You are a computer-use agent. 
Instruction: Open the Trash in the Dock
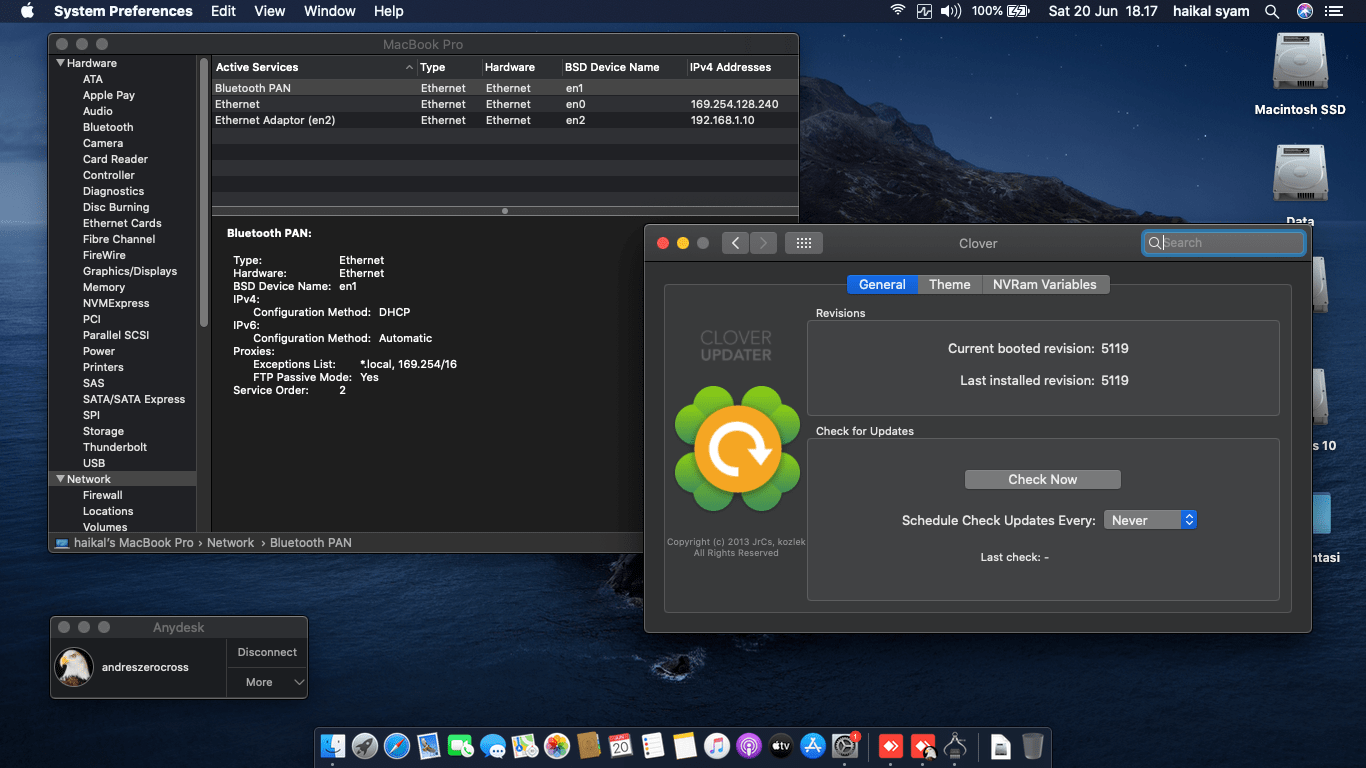1033,746
